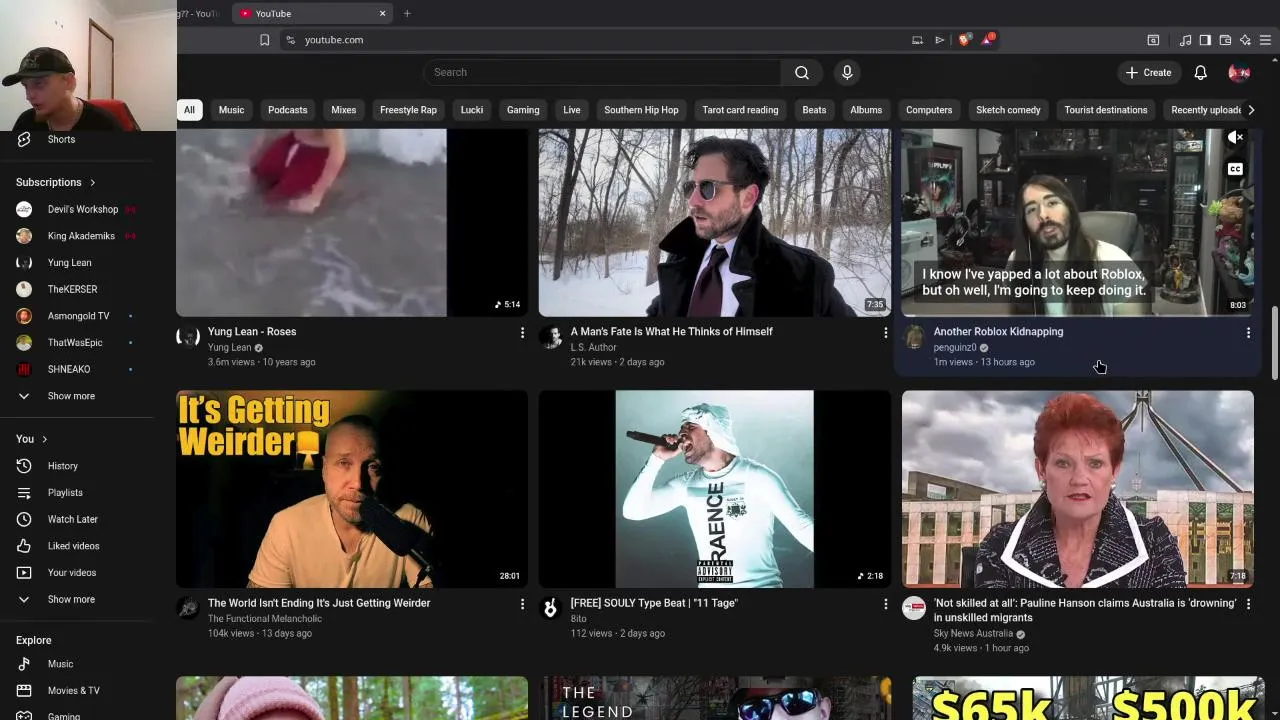The image size is (1280, 720).
Task: Open The Functional Melancholic channel link
Action: (x=265, y=619)
